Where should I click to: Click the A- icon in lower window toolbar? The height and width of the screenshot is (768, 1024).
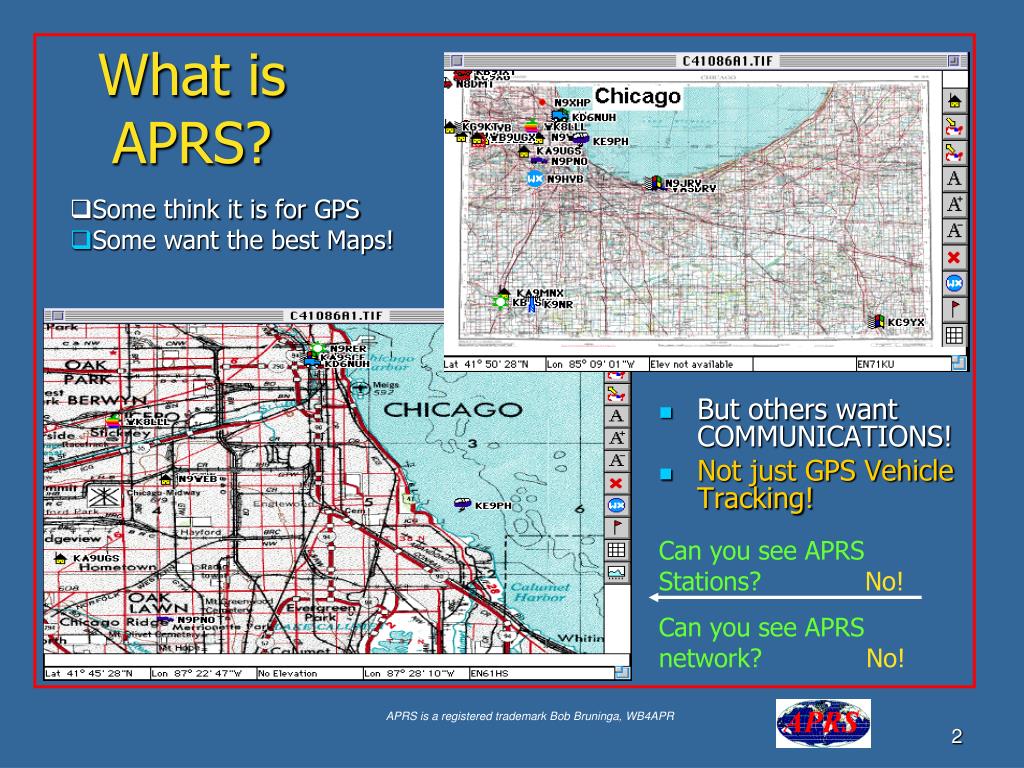click(x=616, y=460)
